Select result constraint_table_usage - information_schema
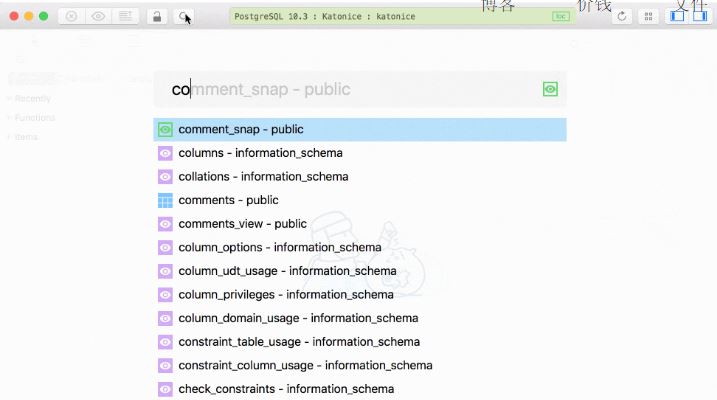Screen dimensions: 717x400 (x=360, y=342)
